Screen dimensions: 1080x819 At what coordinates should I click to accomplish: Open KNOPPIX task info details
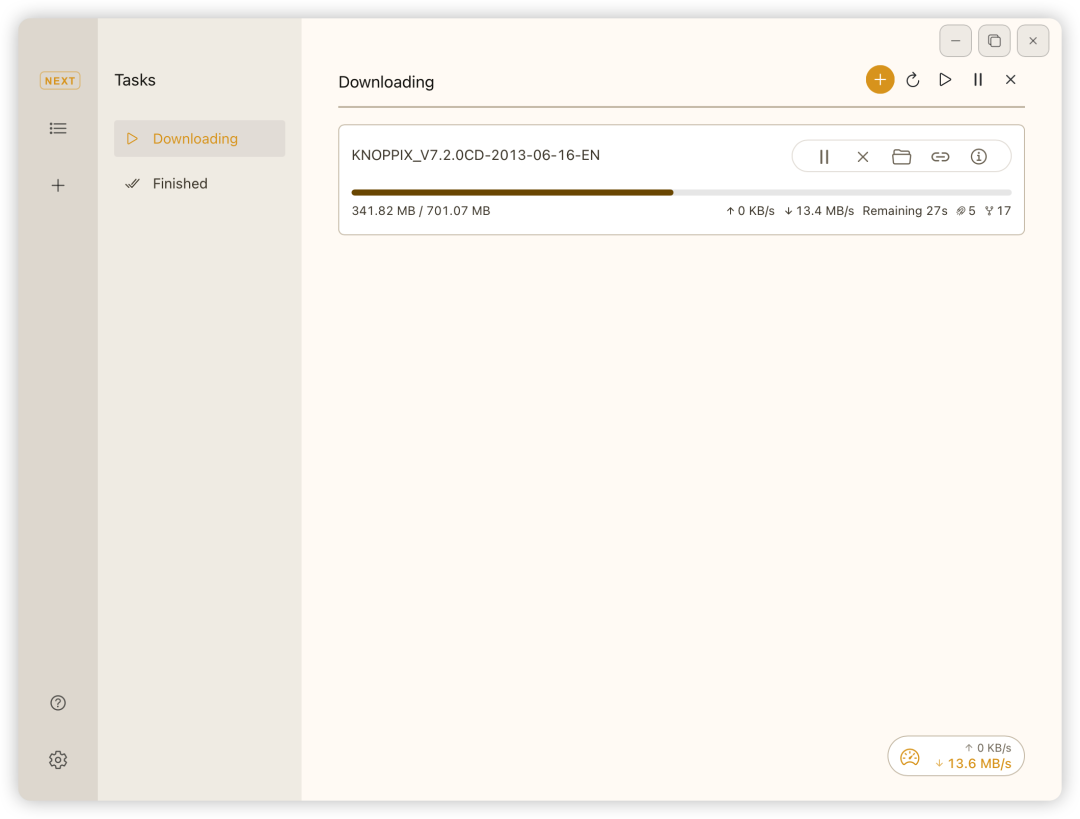coord(979,157)
